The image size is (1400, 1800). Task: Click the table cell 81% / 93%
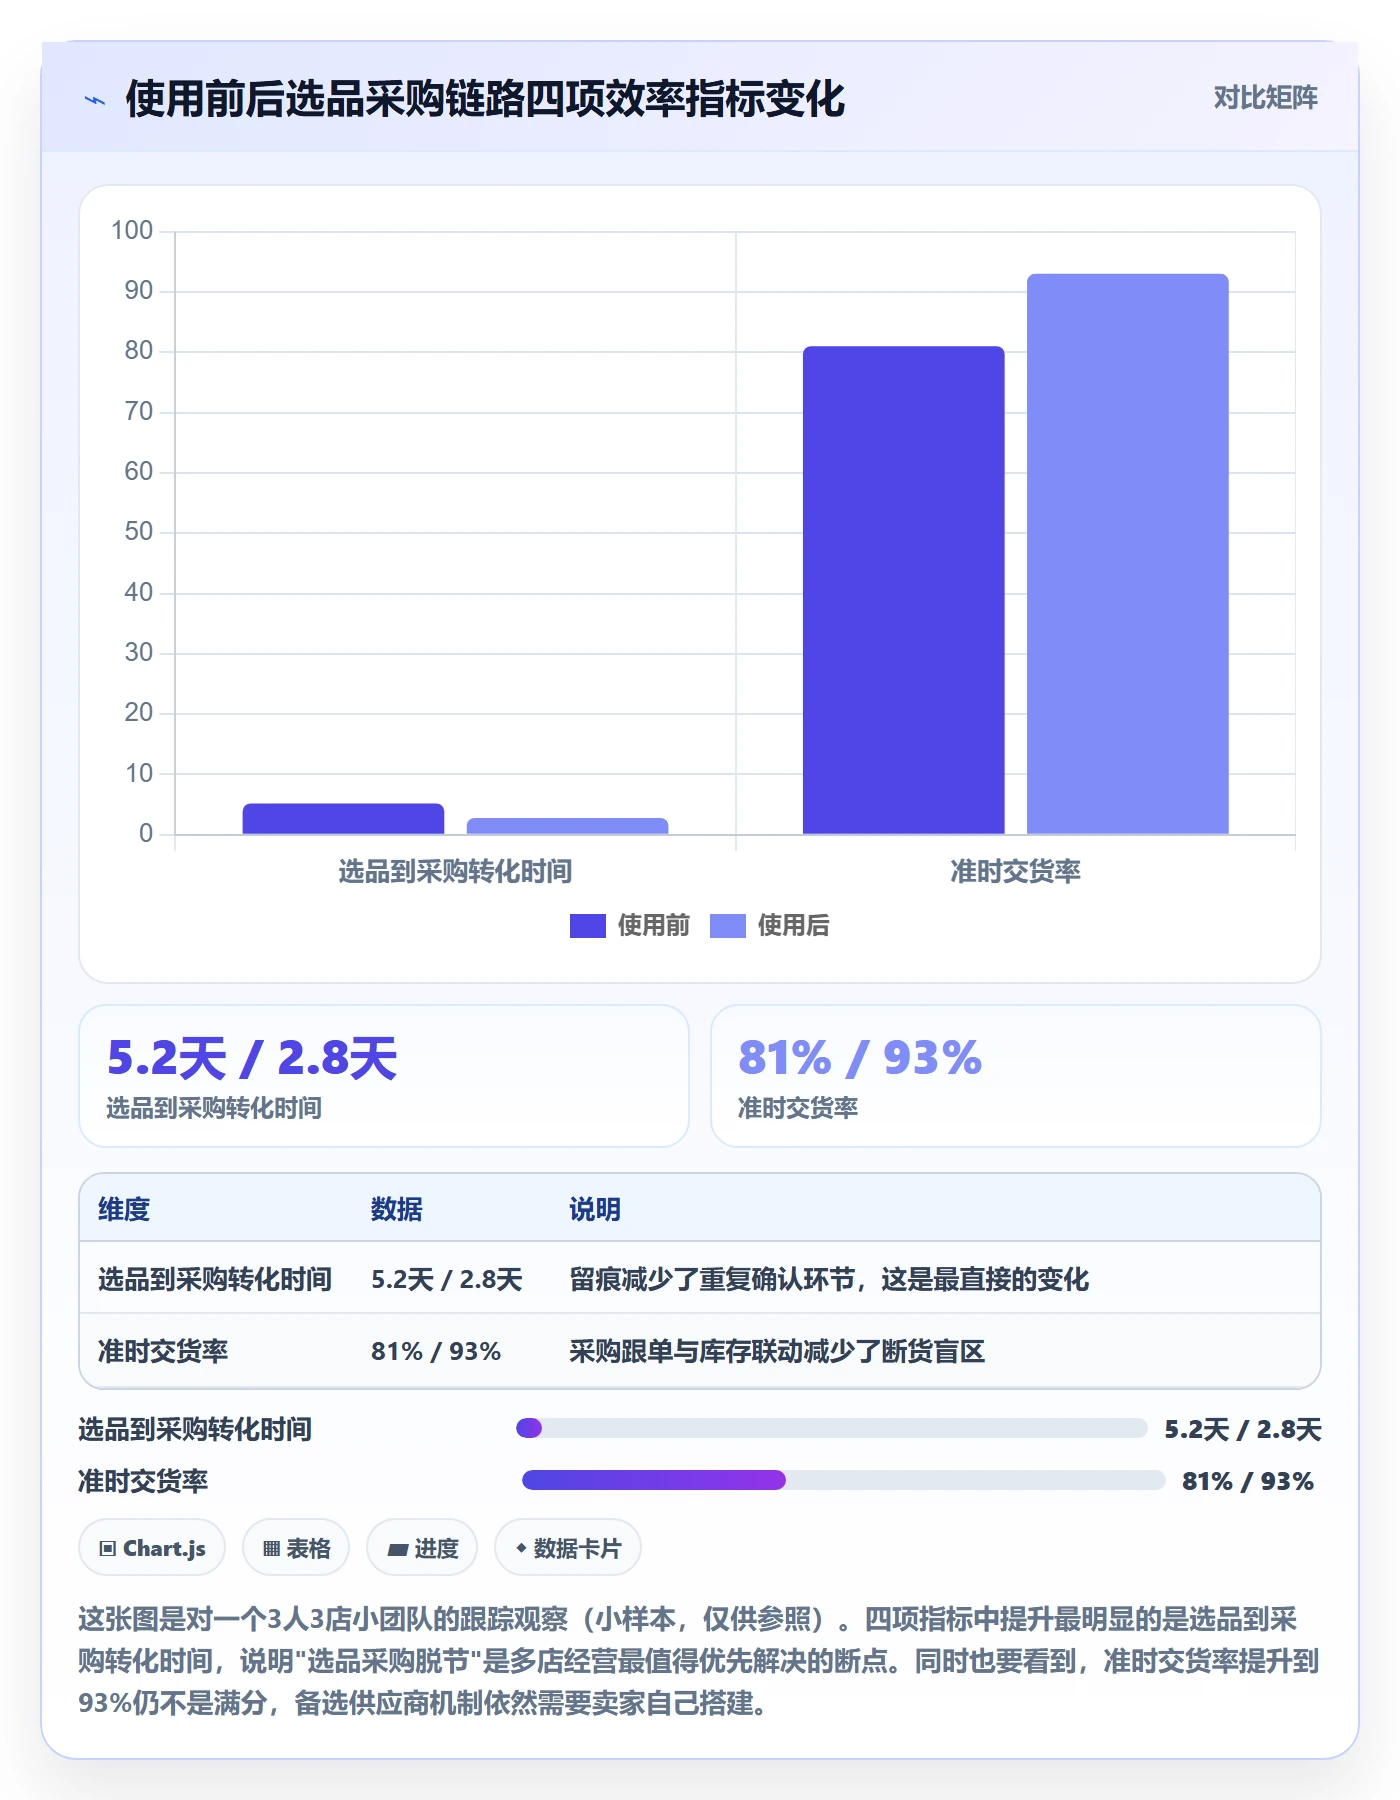coord(436,1351)
